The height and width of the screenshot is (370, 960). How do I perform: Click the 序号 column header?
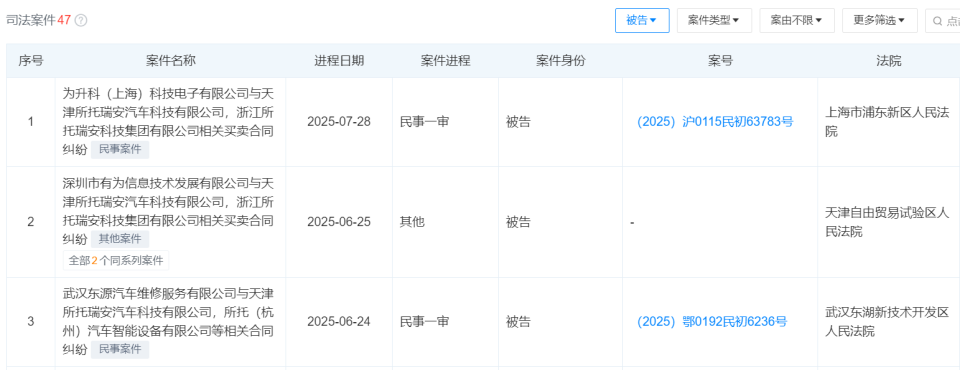tap(31, 61)
